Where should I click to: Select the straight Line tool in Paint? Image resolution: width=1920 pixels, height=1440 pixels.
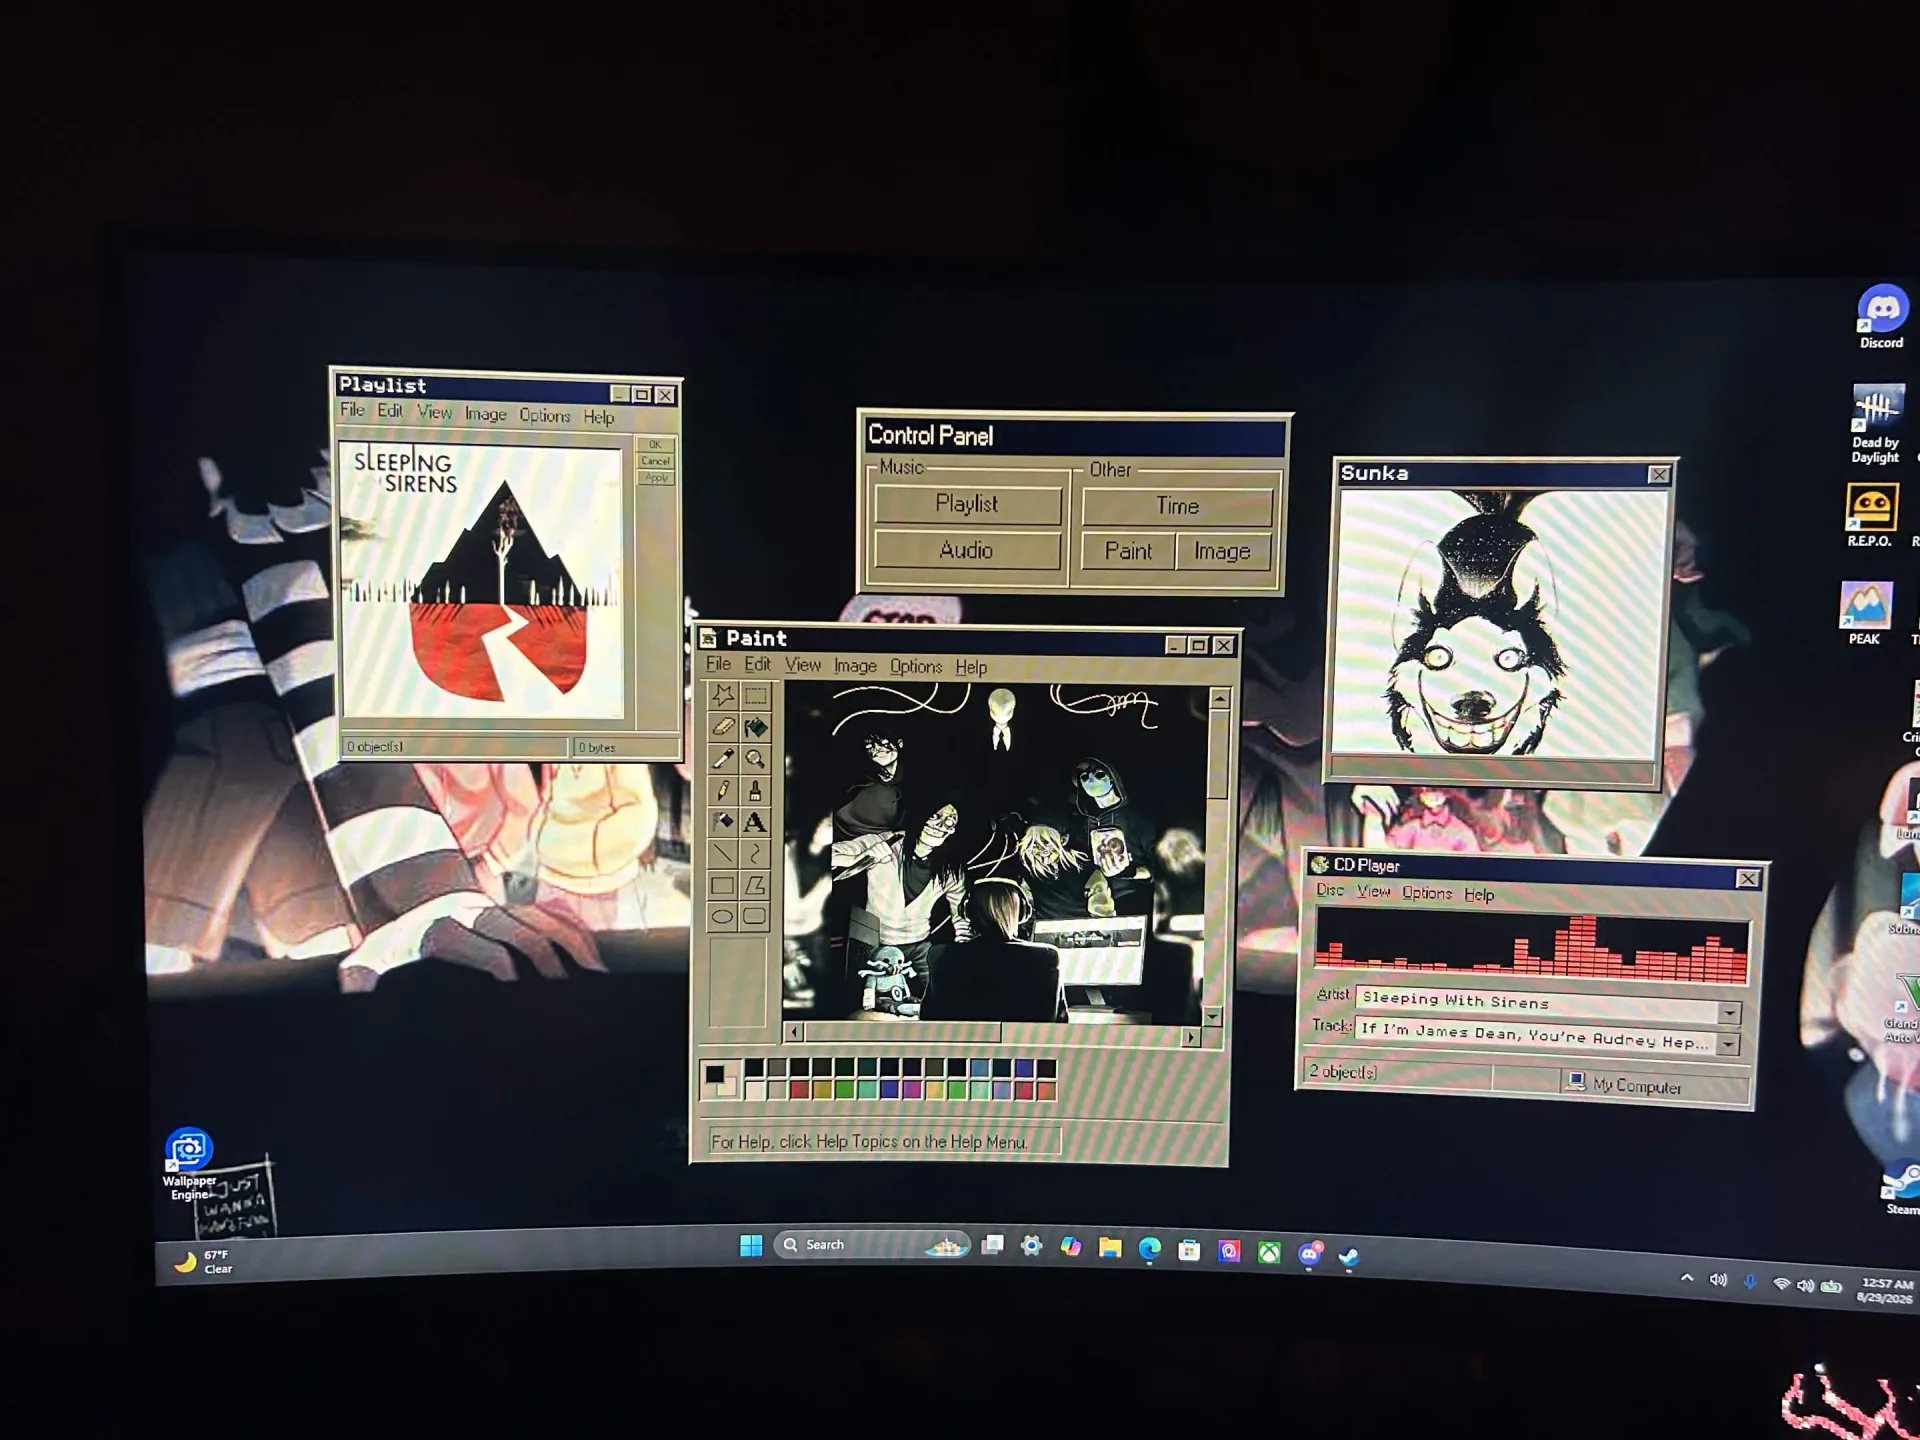723,853
